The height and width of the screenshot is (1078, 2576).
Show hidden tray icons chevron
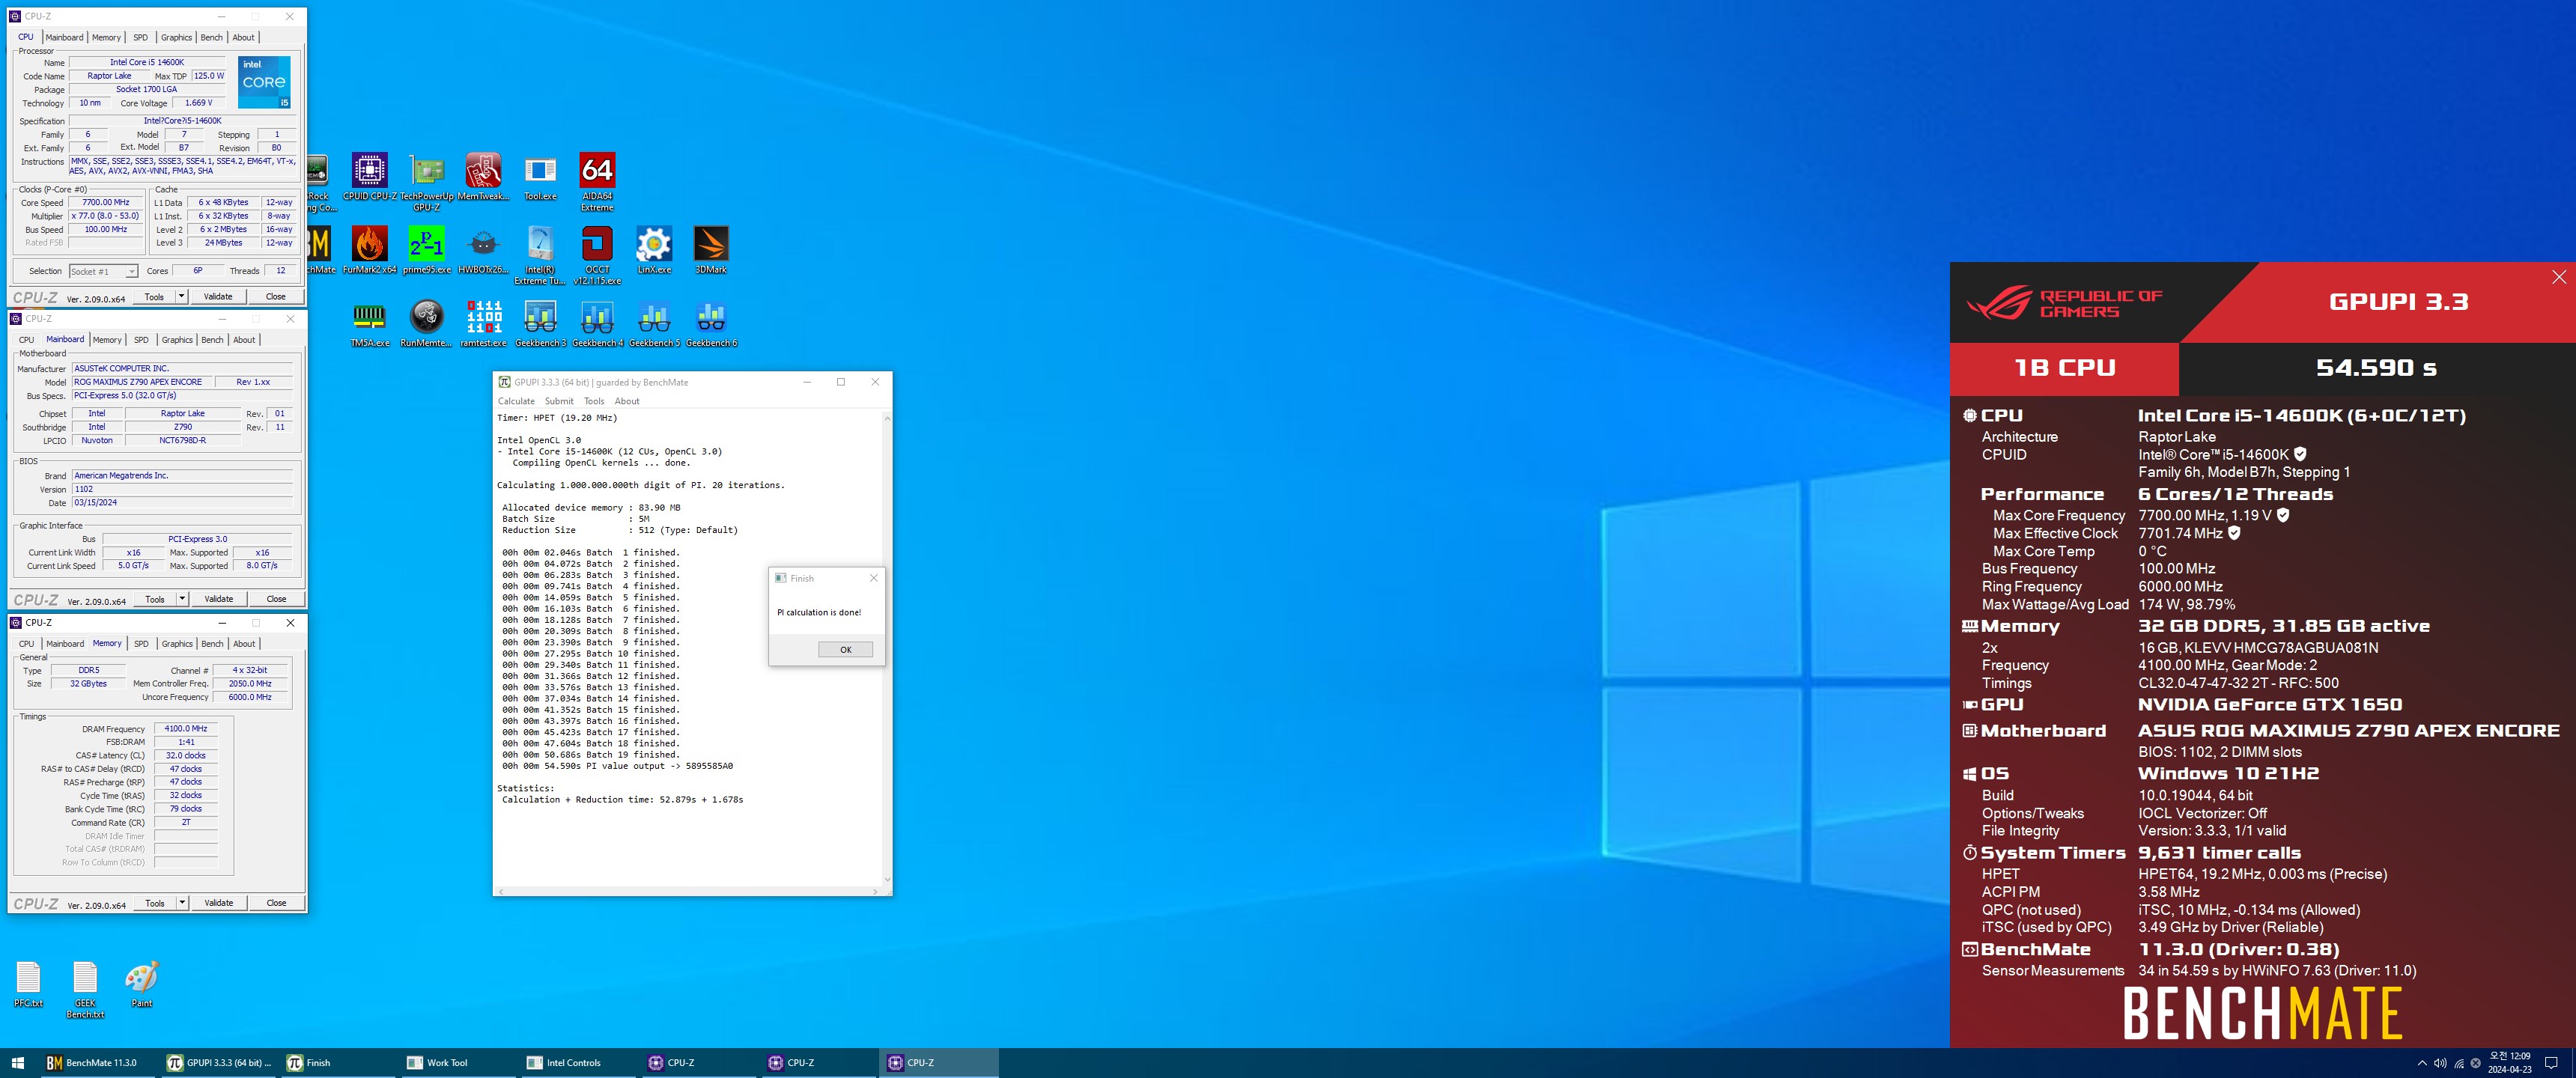coord(2422,1063)
